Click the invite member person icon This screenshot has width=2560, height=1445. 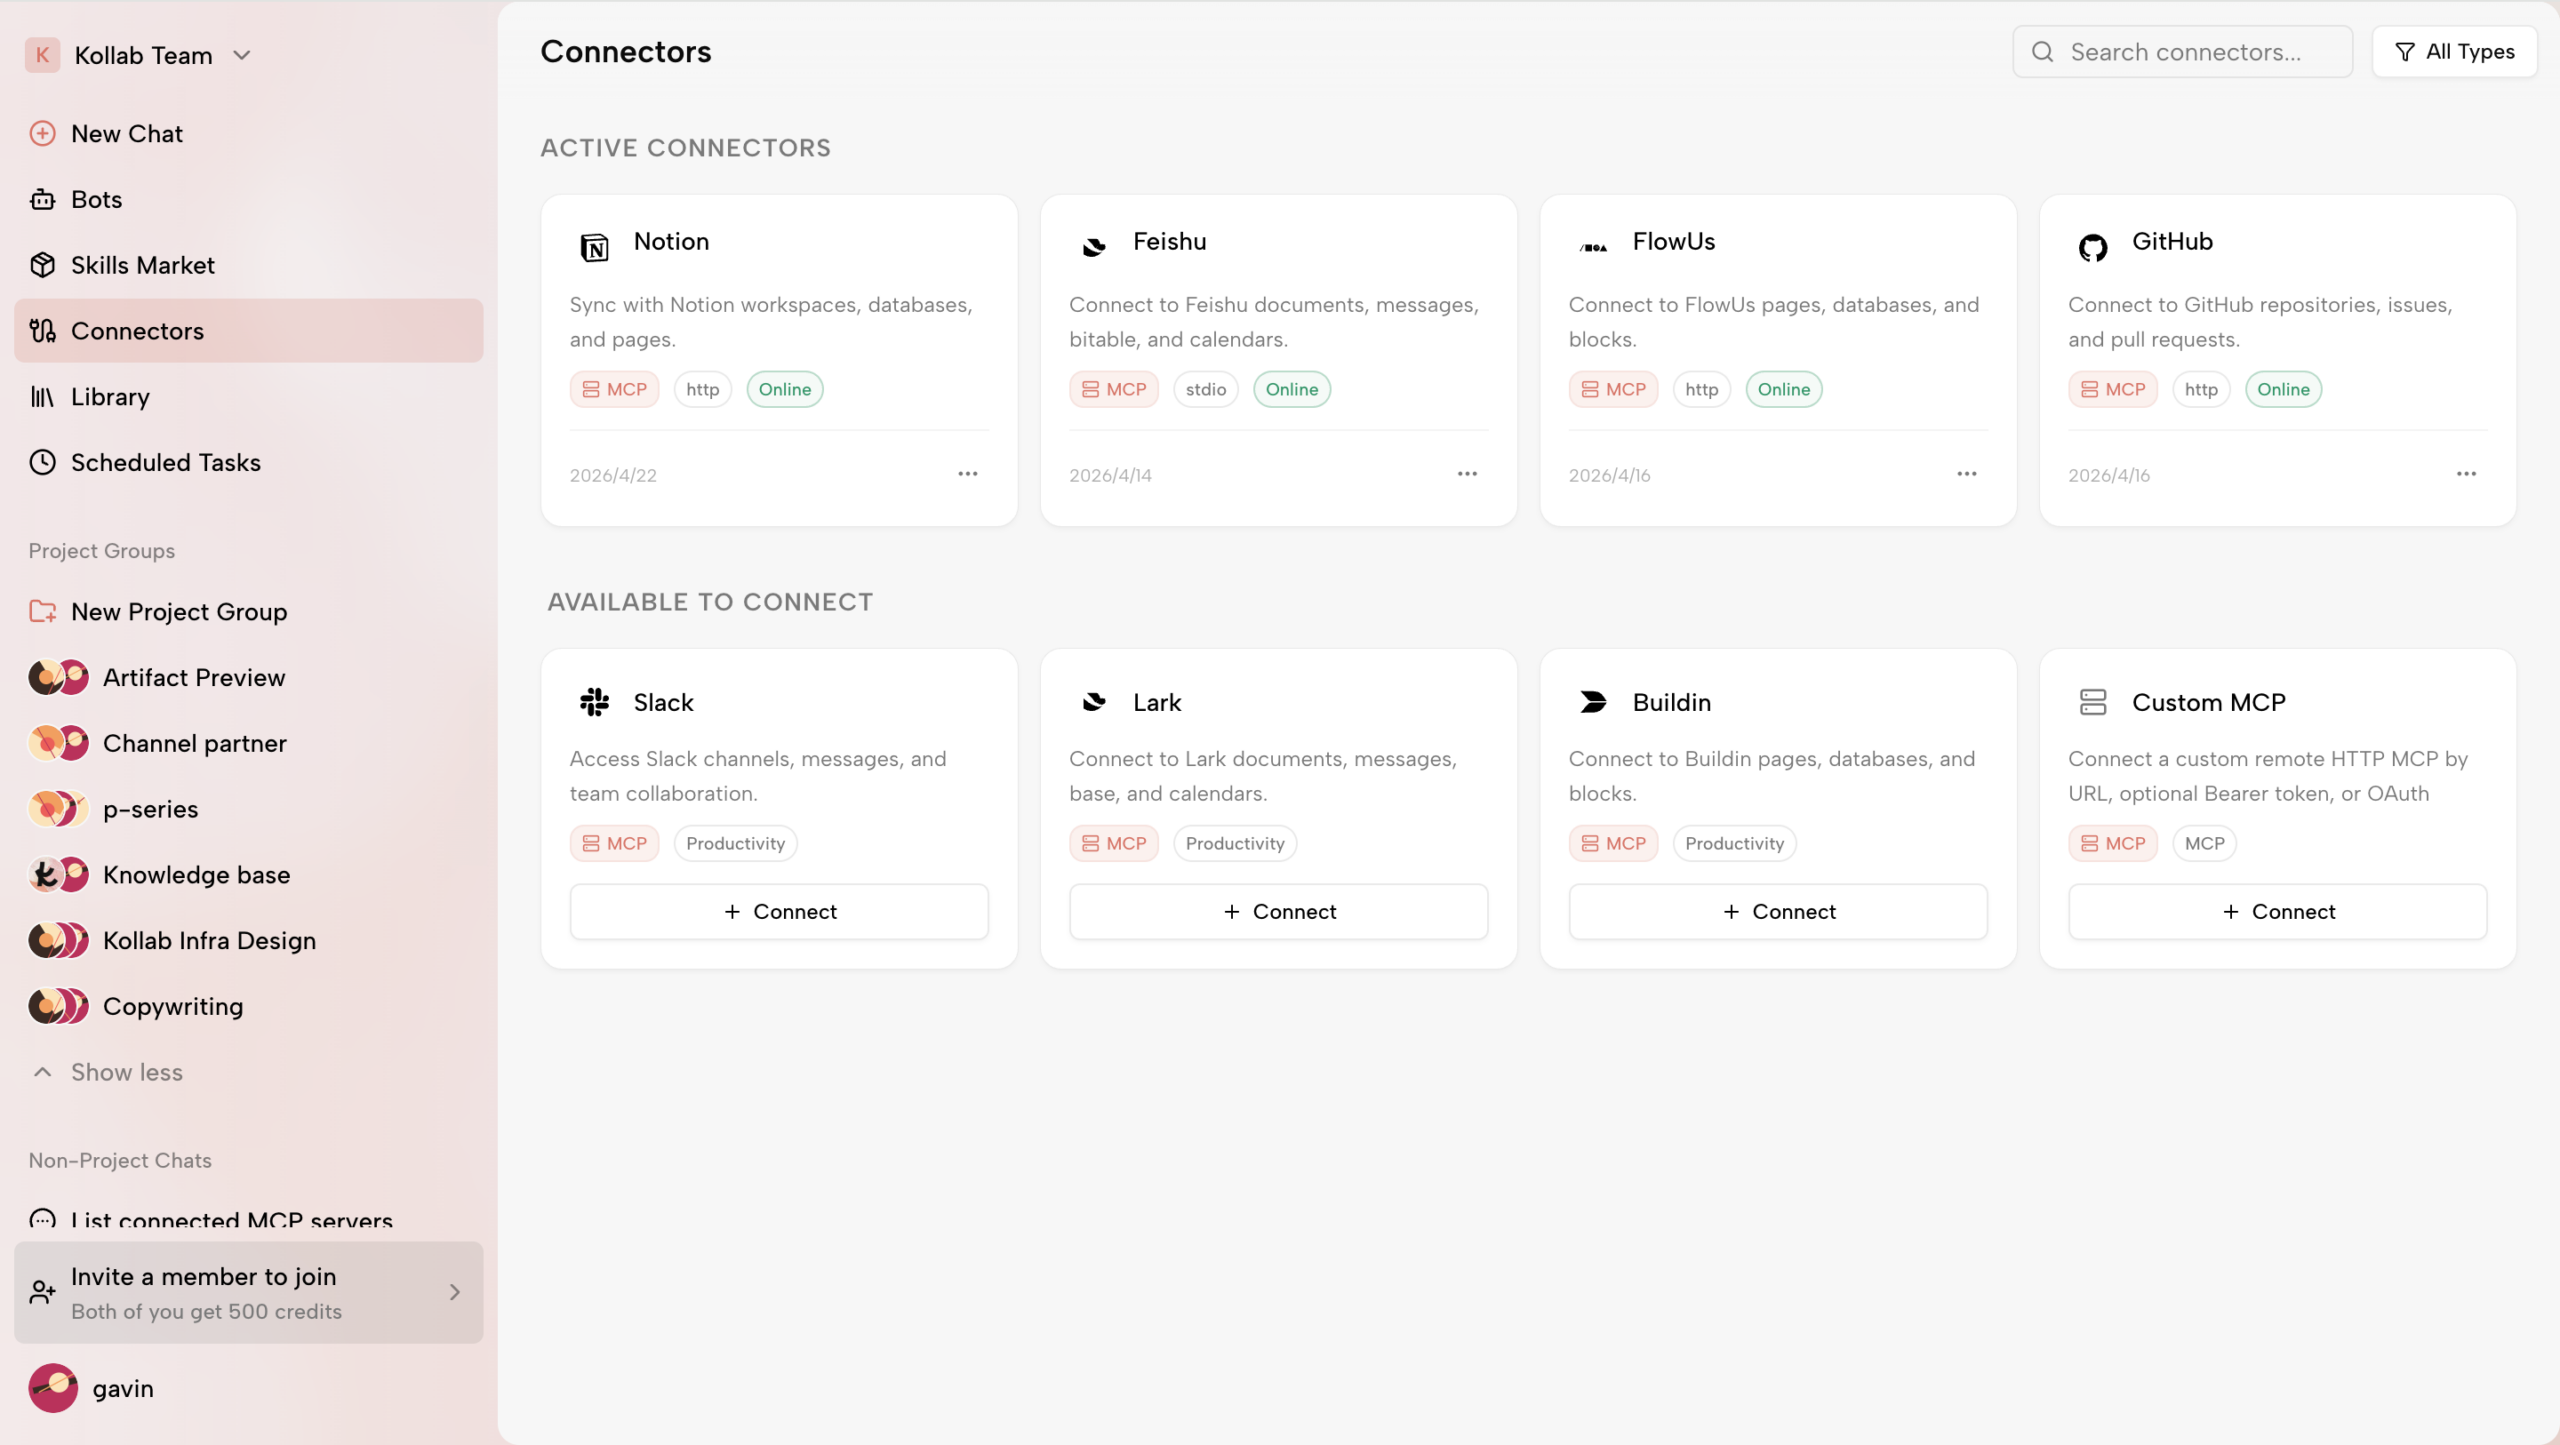[x=42, y=1292]
